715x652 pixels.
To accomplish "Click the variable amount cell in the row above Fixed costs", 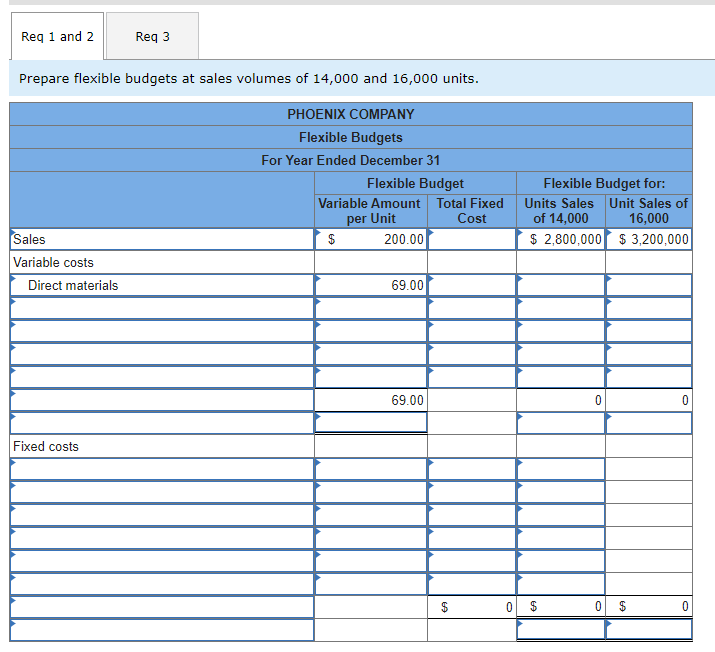I will 371,423.
